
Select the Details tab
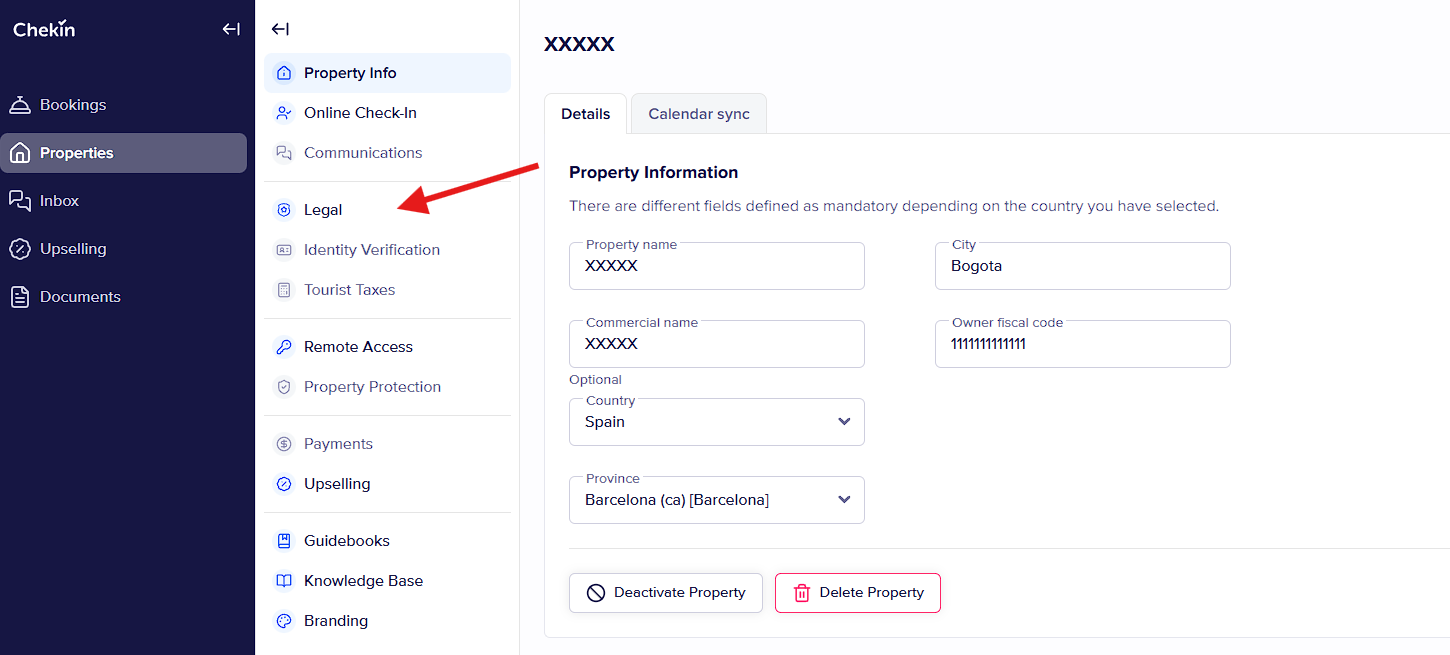pos(585,114)
